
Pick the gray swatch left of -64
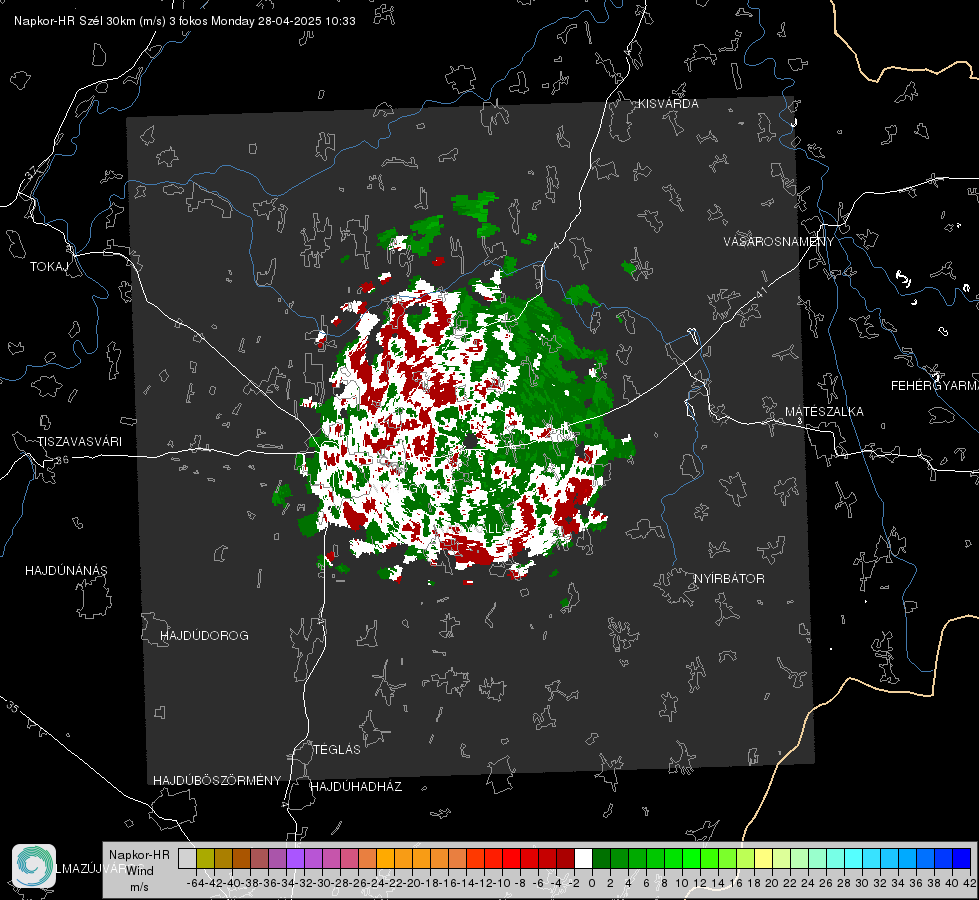click(x=187, y=858)
